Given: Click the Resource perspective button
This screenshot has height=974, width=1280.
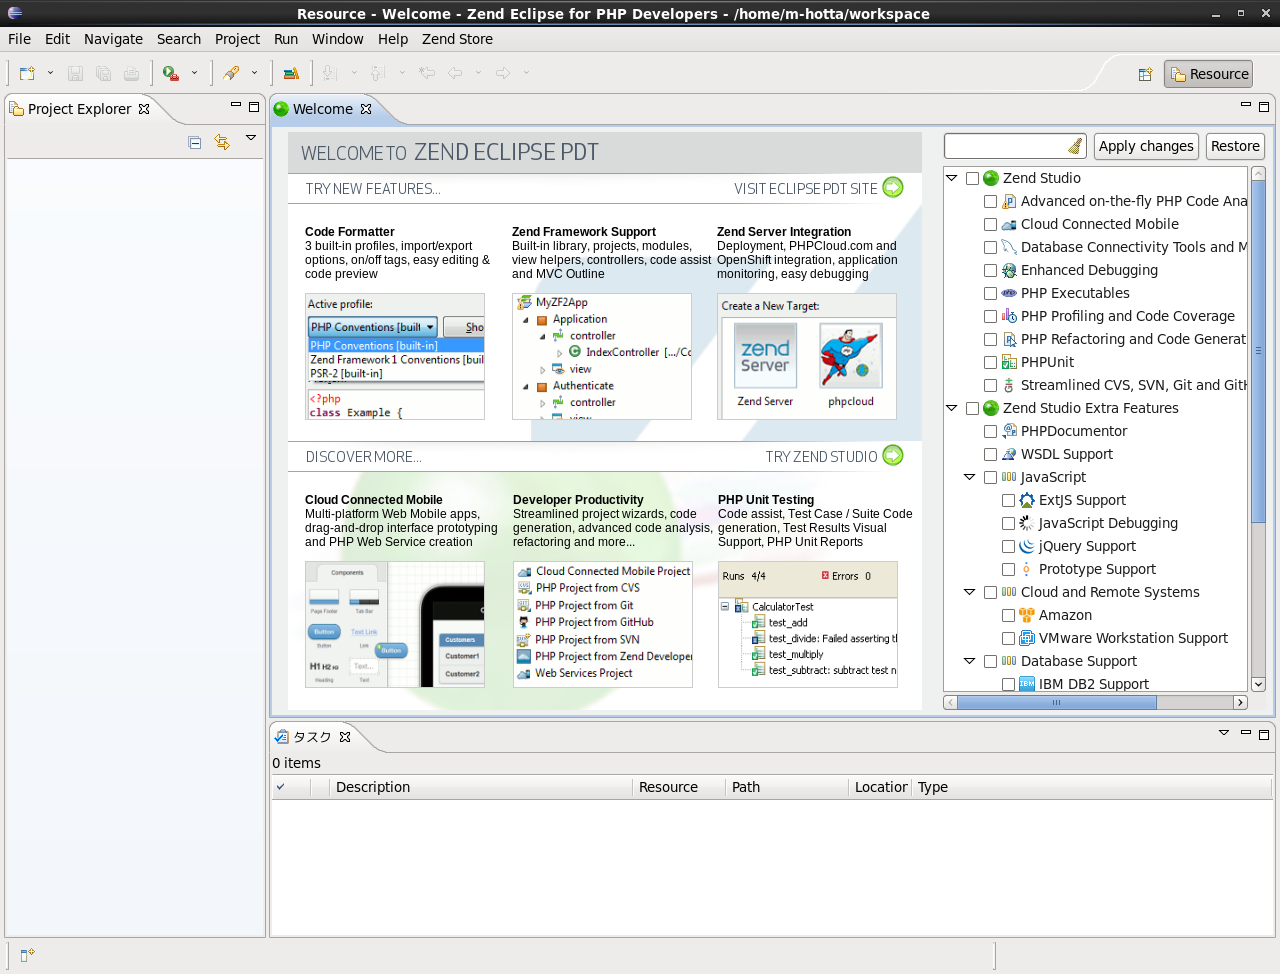Looking at the screenshot, I should tap(1208, 74).
